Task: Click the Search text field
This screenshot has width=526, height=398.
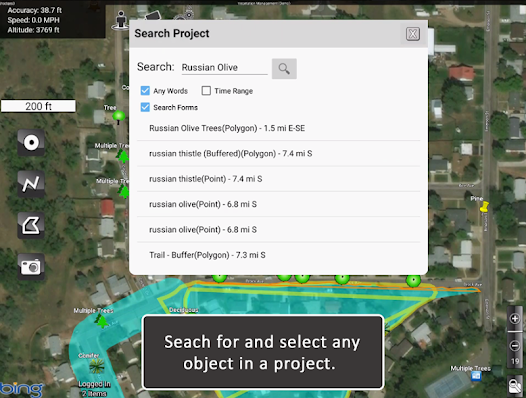Action: click(224, 68)
